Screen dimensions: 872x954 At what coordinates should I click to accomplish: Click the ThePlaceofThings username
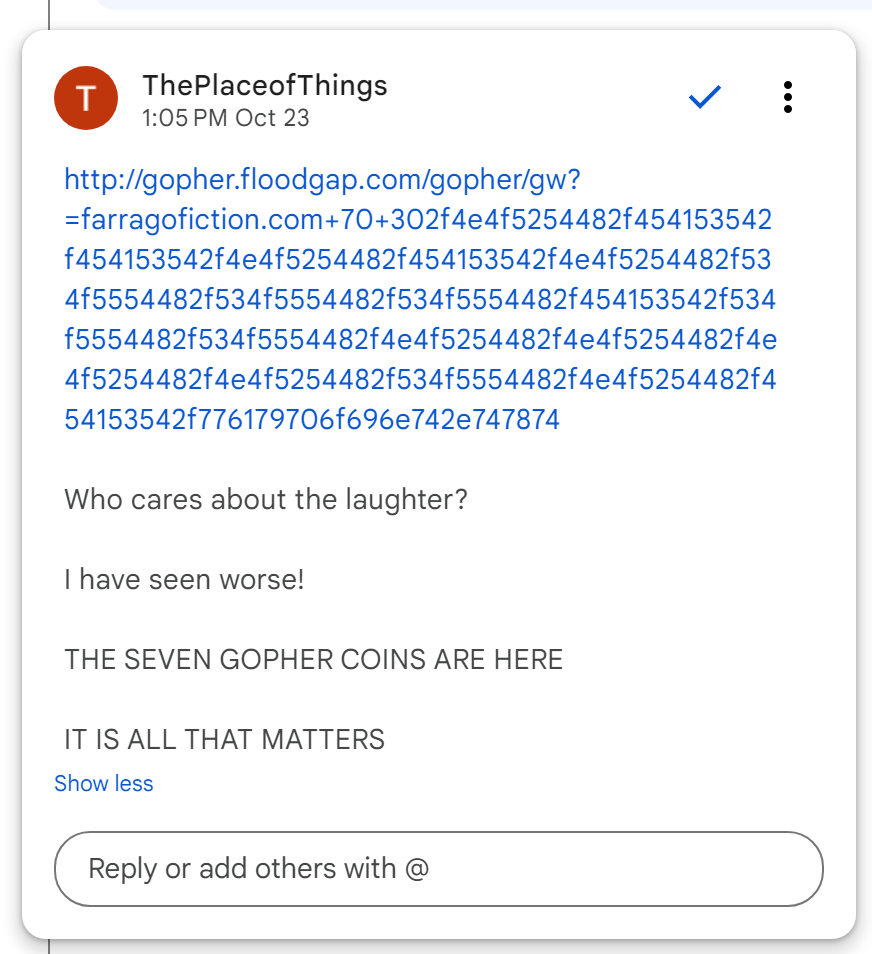pos(265,85)
